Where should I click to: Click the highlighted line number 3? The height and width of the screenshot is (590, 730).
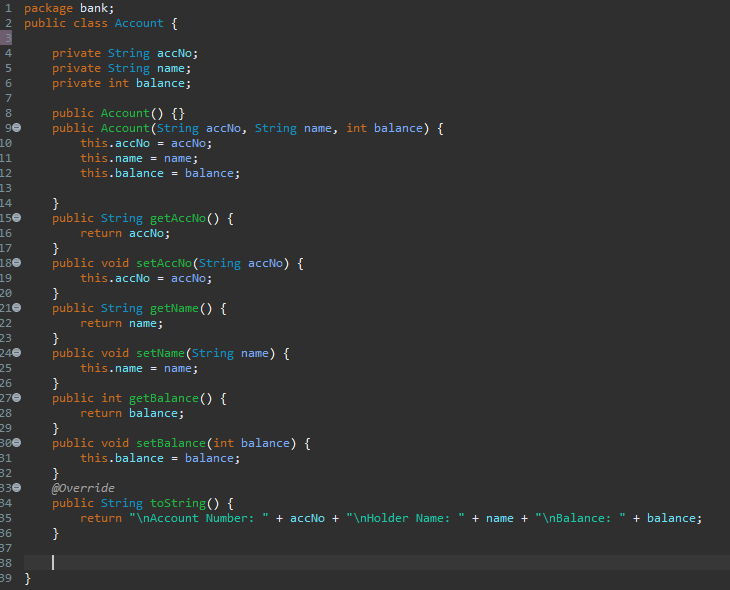(6, 38)
